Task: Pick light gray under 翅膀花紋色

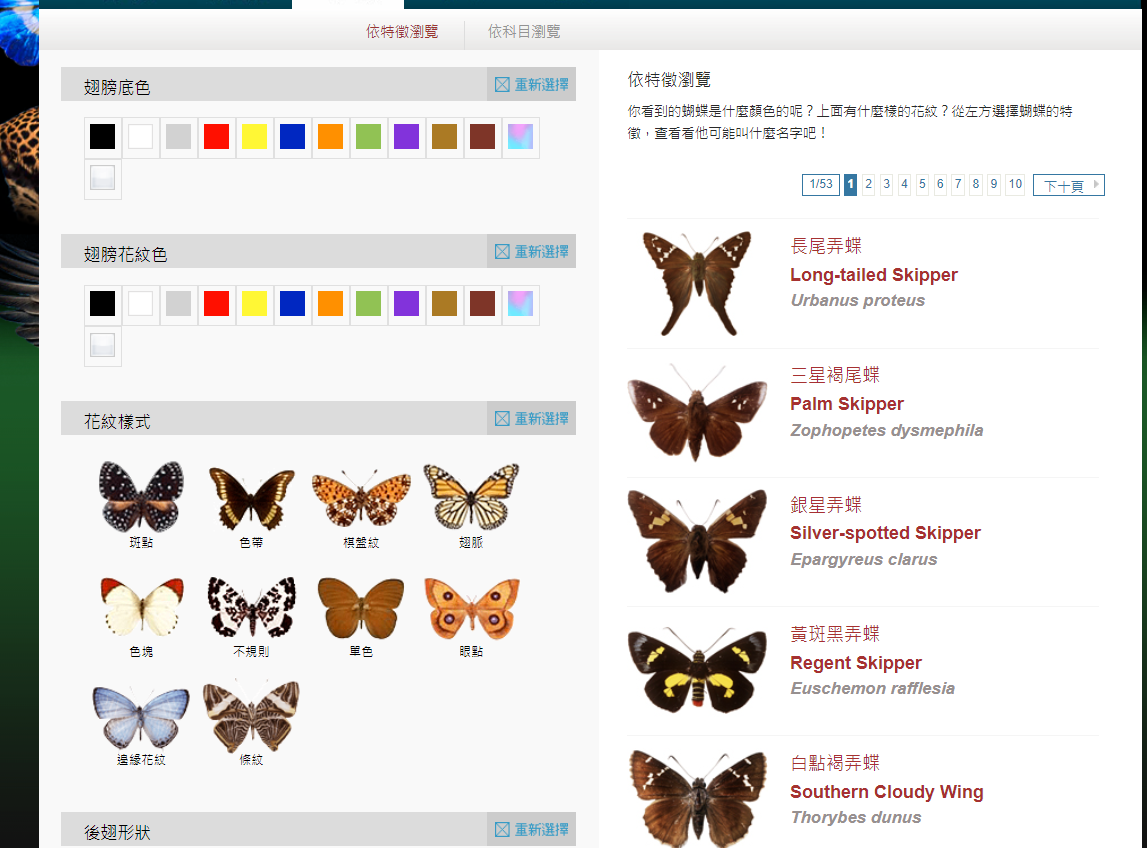Action: [x=178, y=304]
